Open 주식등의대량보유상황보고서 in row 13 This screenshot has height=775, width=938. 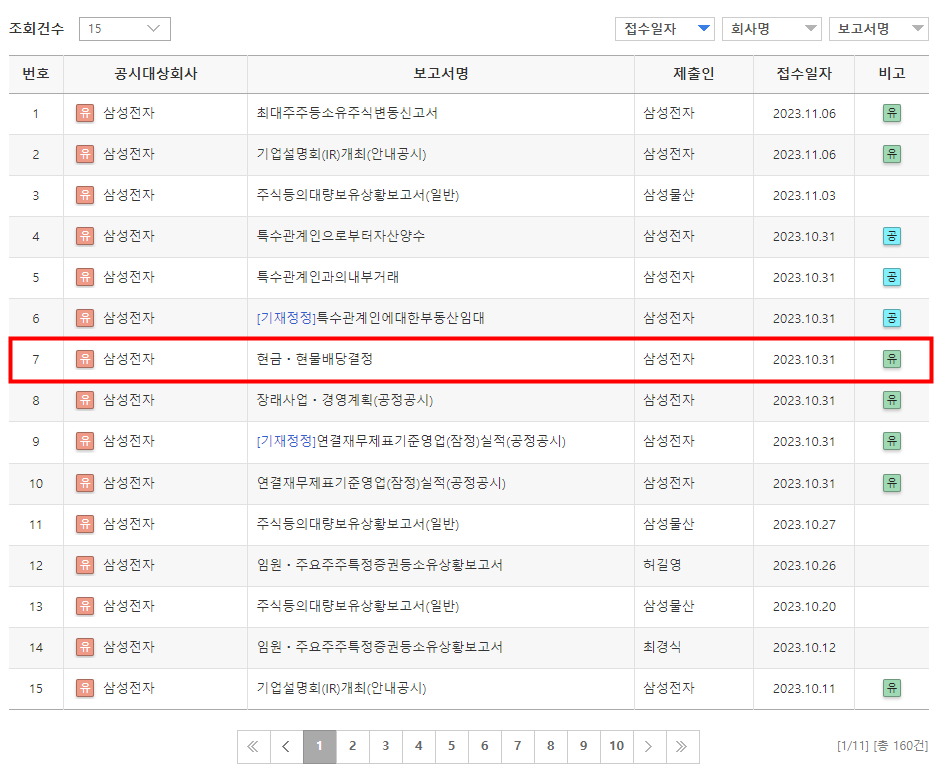click(x=358, y=606)
